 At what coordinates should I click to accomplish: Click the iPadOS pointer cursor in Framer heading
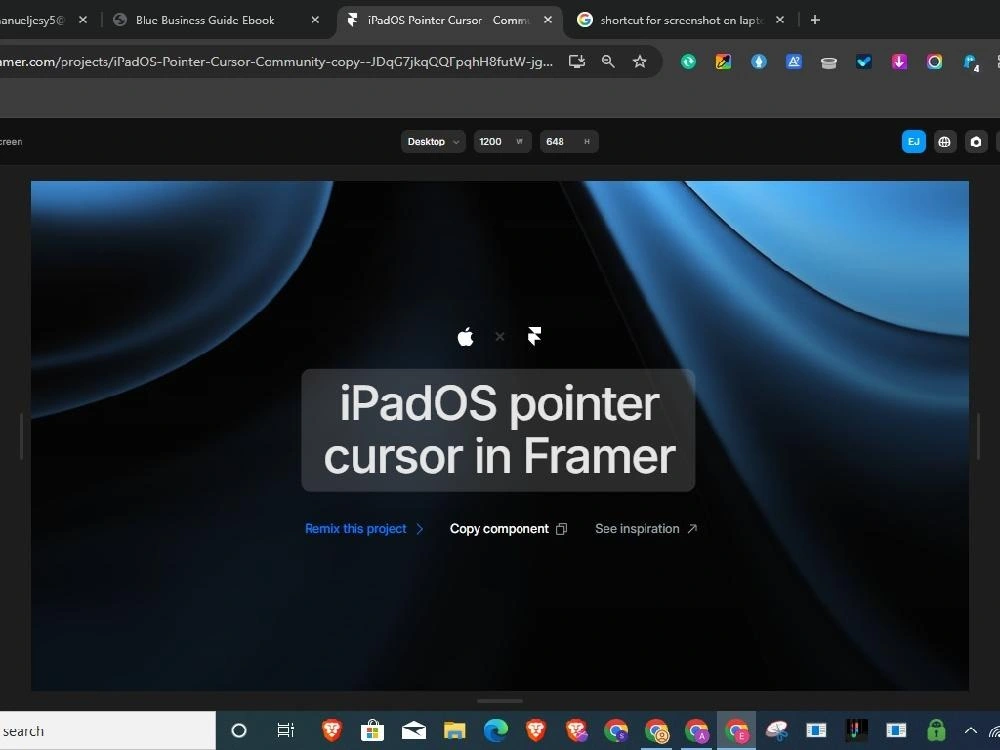pyautogui.click(x=499, y=430)
